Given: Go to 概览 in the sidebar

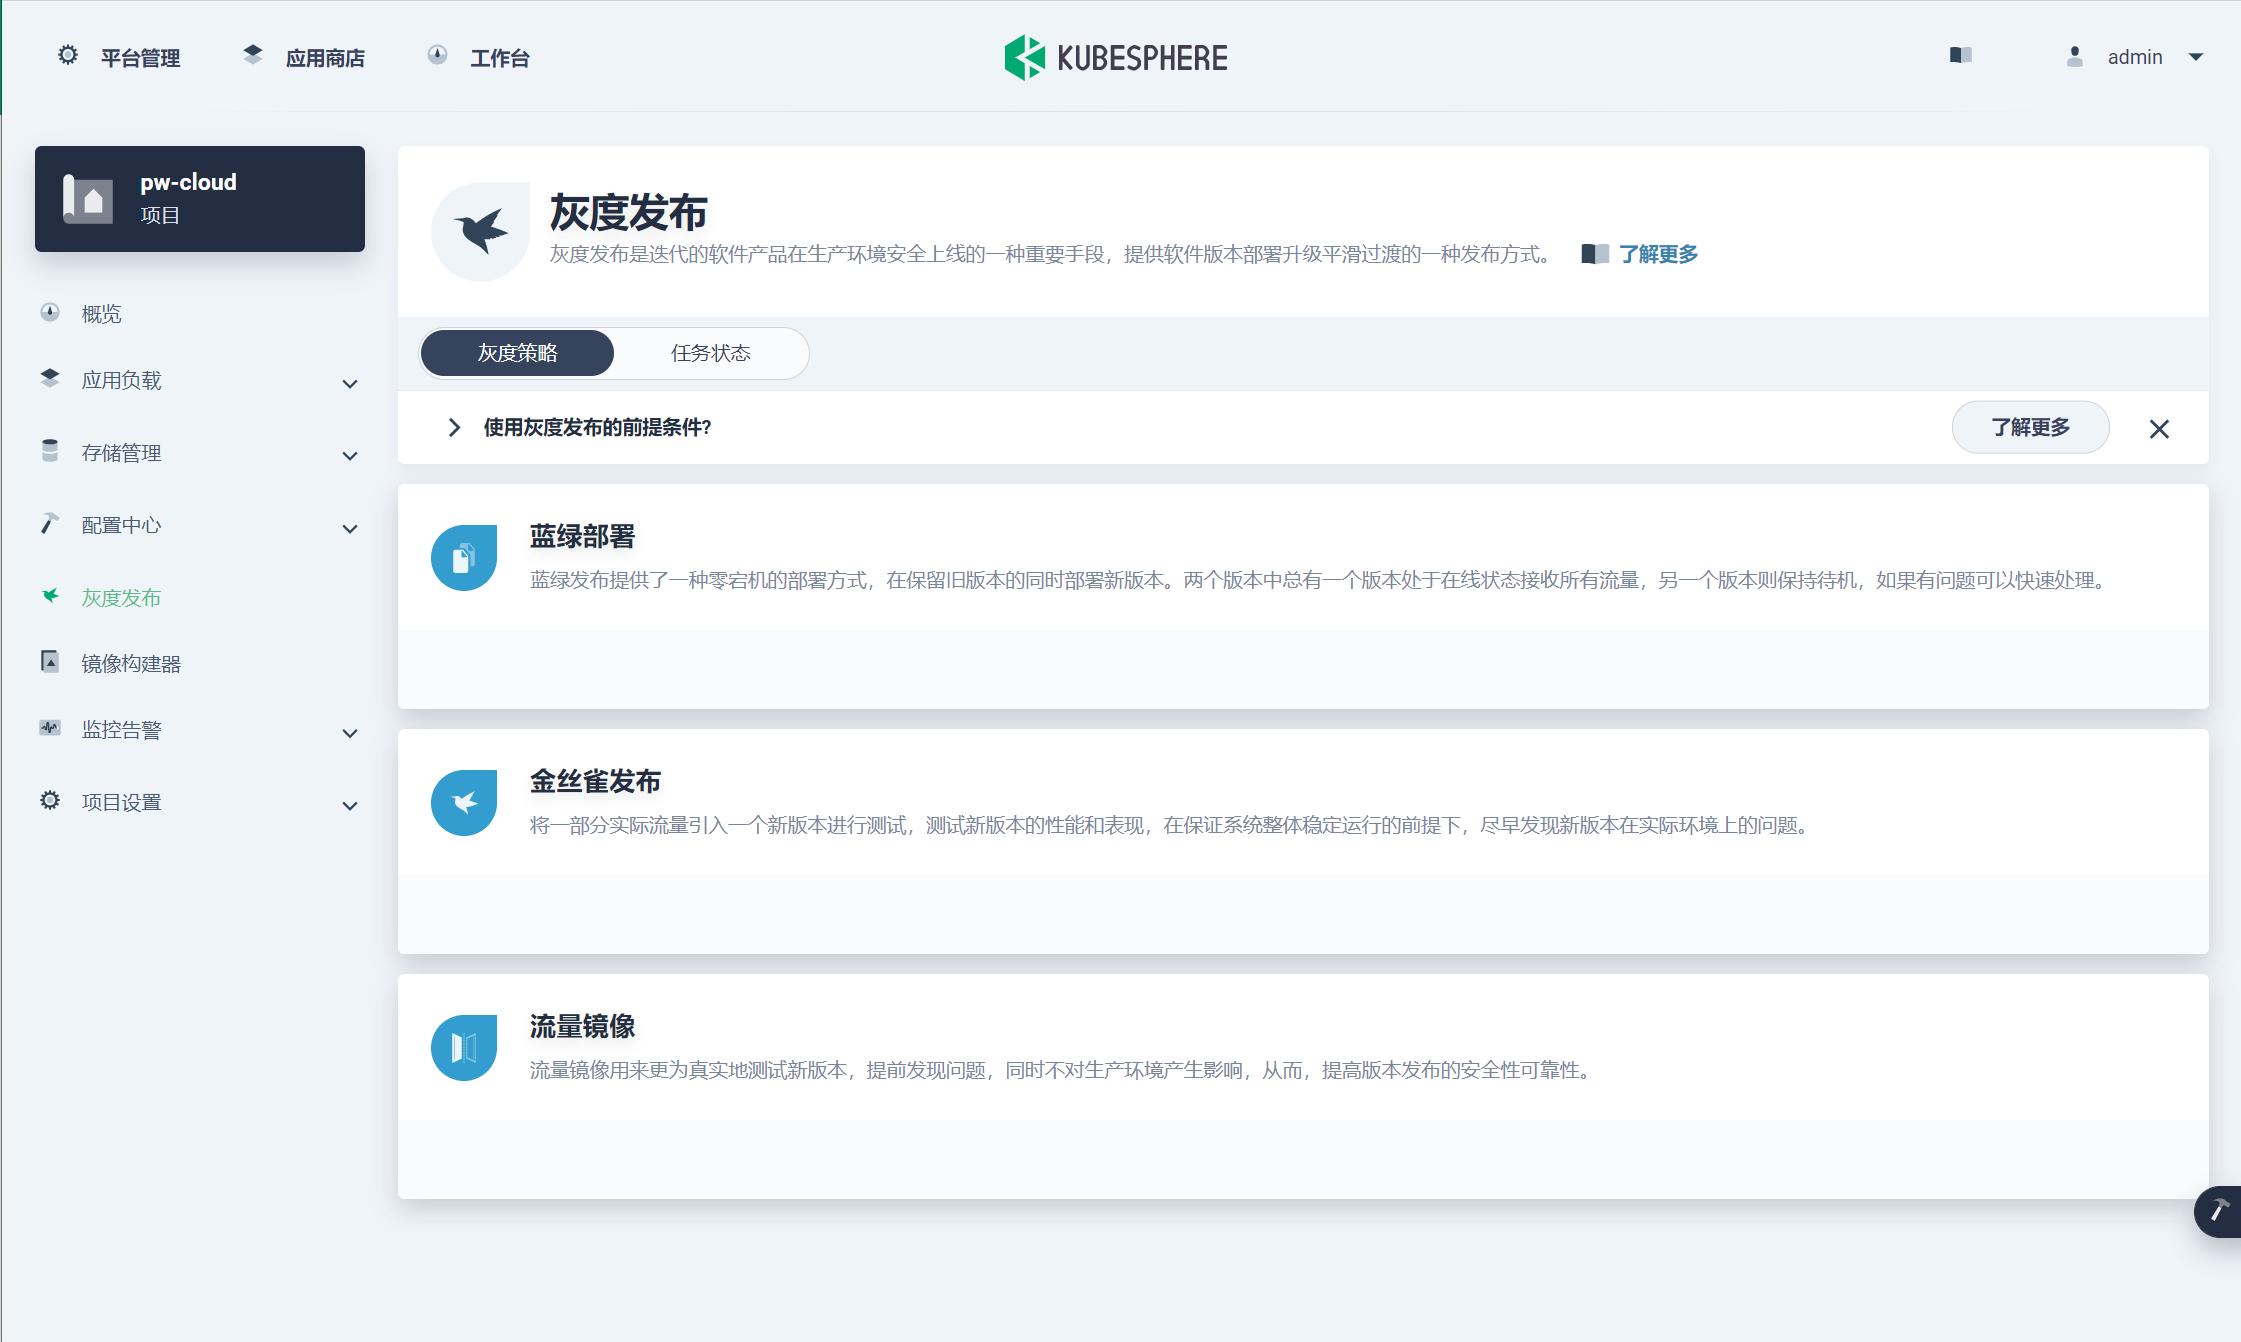Looking at the screenshot, I should (x=101, y=314).
